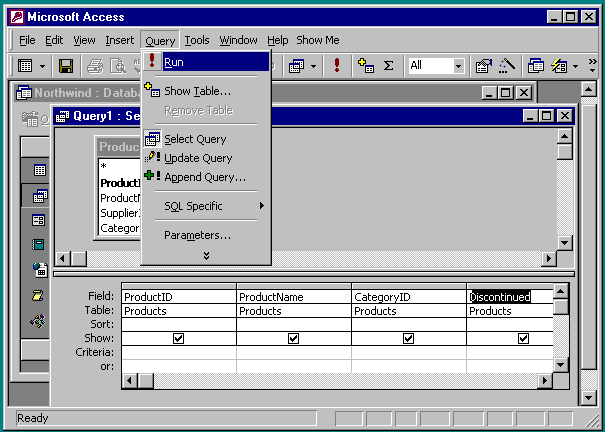Click the Totals sigma toolbar icon
The image size is (605, 432).
(389, 65)
